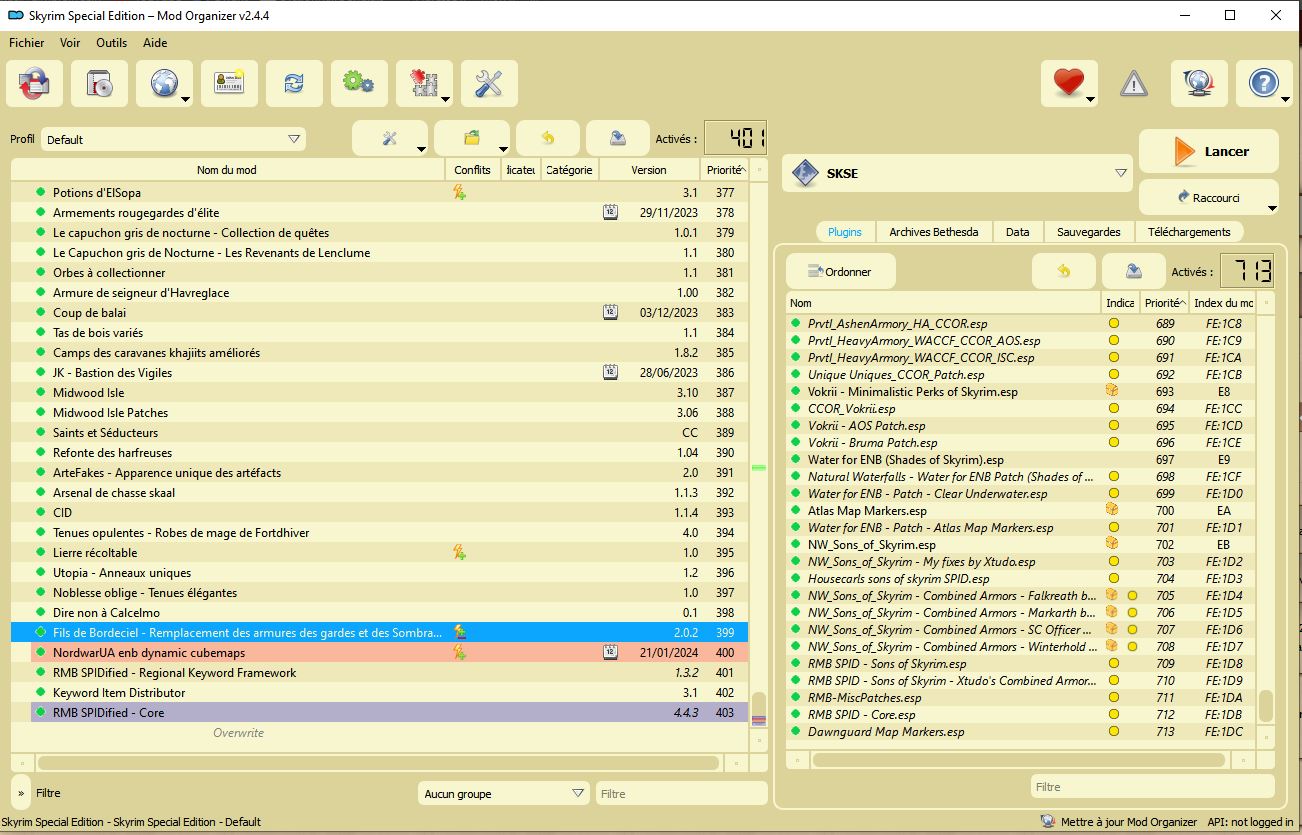Click the Lancer button
The width and height of the screenshot is (1302, 835).
[1209, 151]
